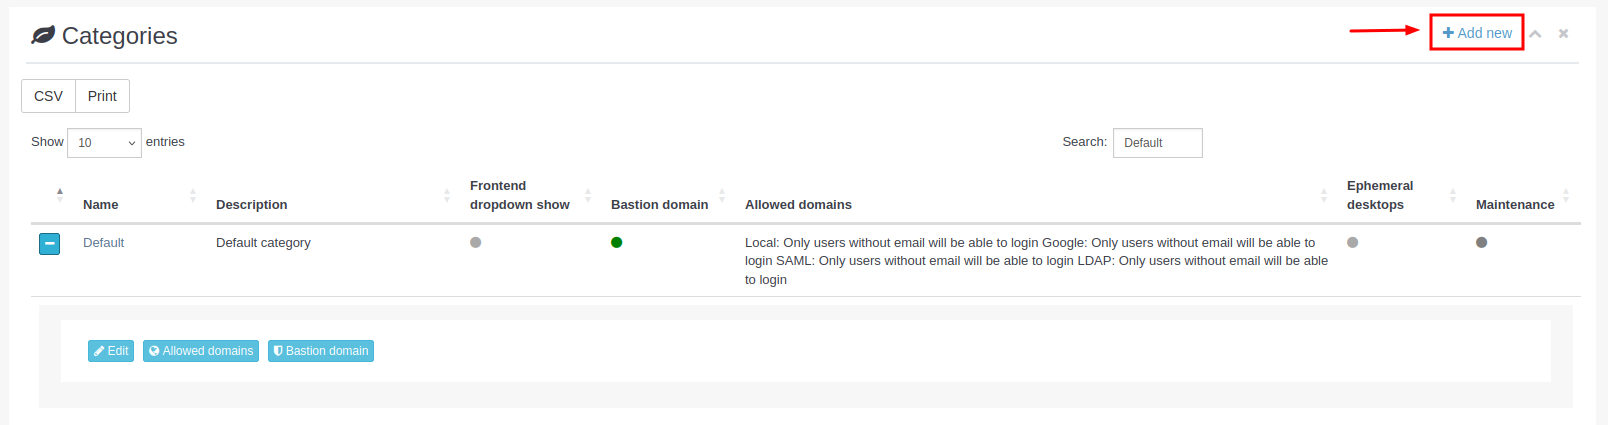Click the Categories leaf icon
The width and height of the screenshot is (1608, 425).
[x=43, y=36]
